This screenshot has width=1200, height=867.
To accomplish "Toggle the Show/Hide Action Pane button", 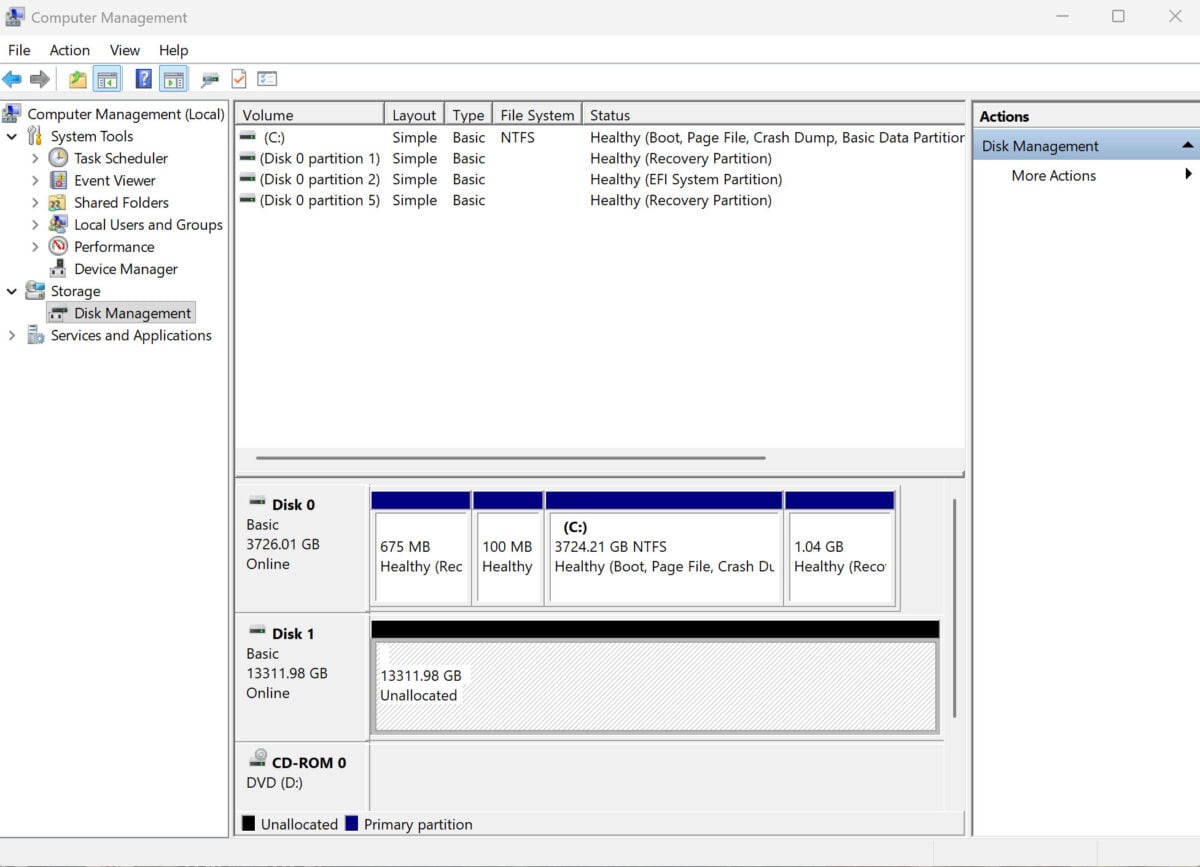I will (172, 78).
